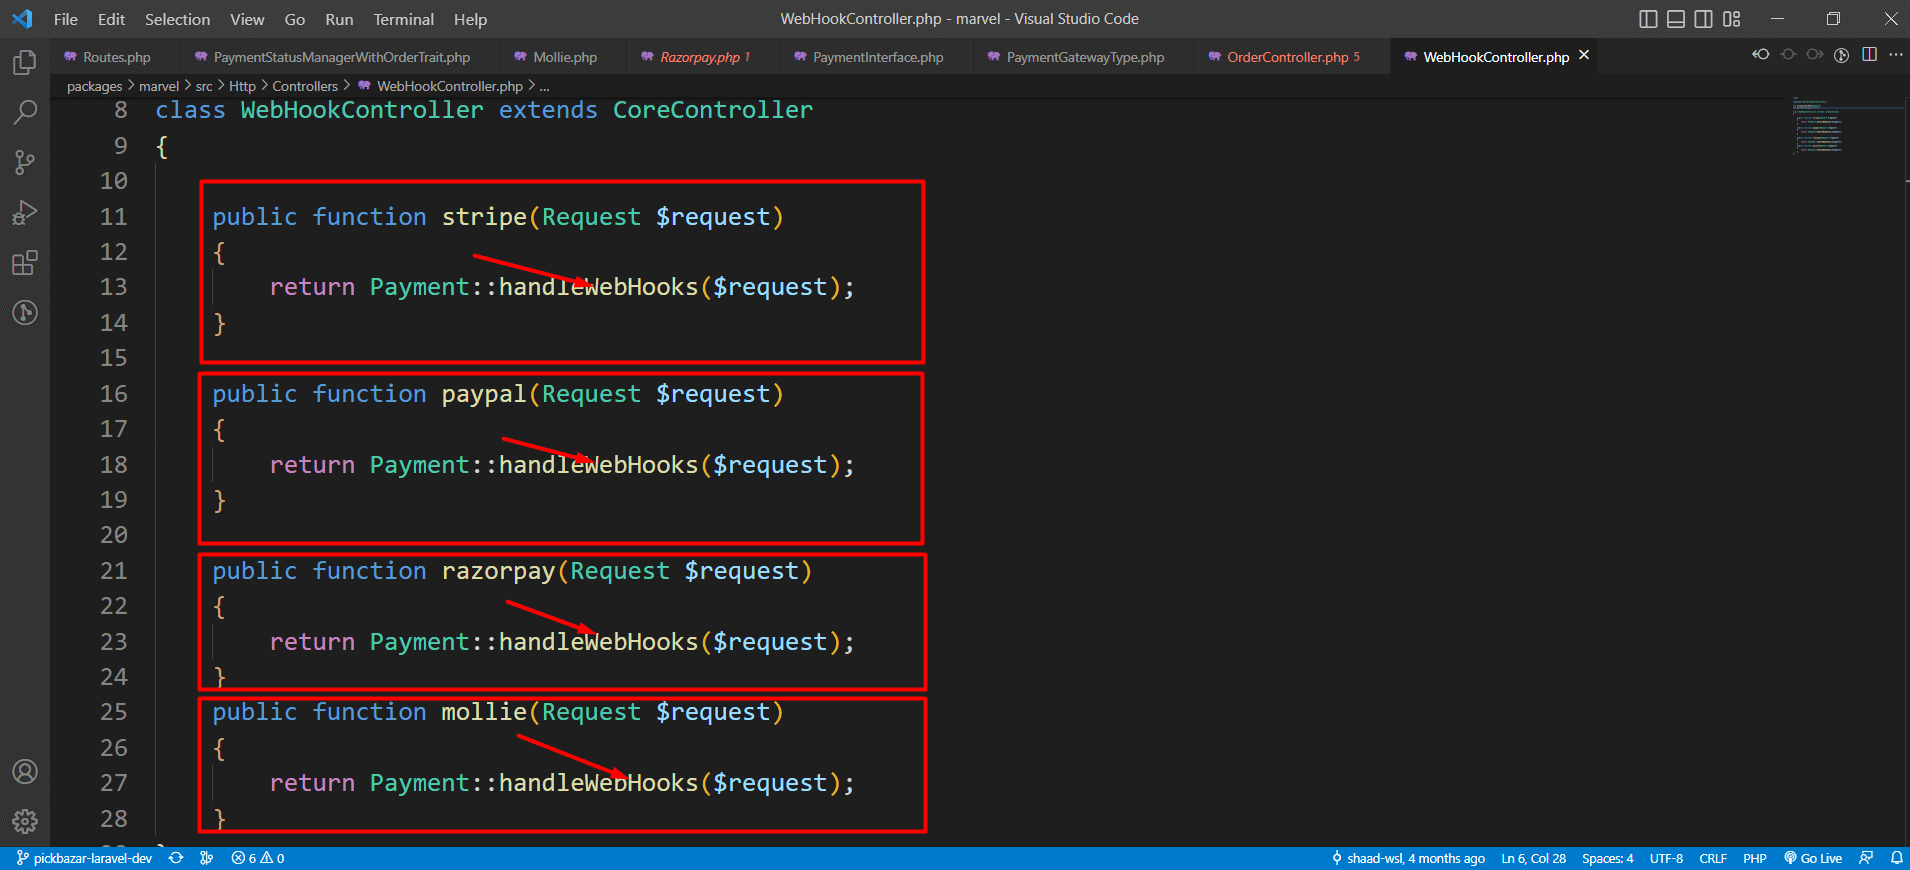Open the Search view in activity bar
Viewport: 1910px width, 870px height.
point(25,112)
